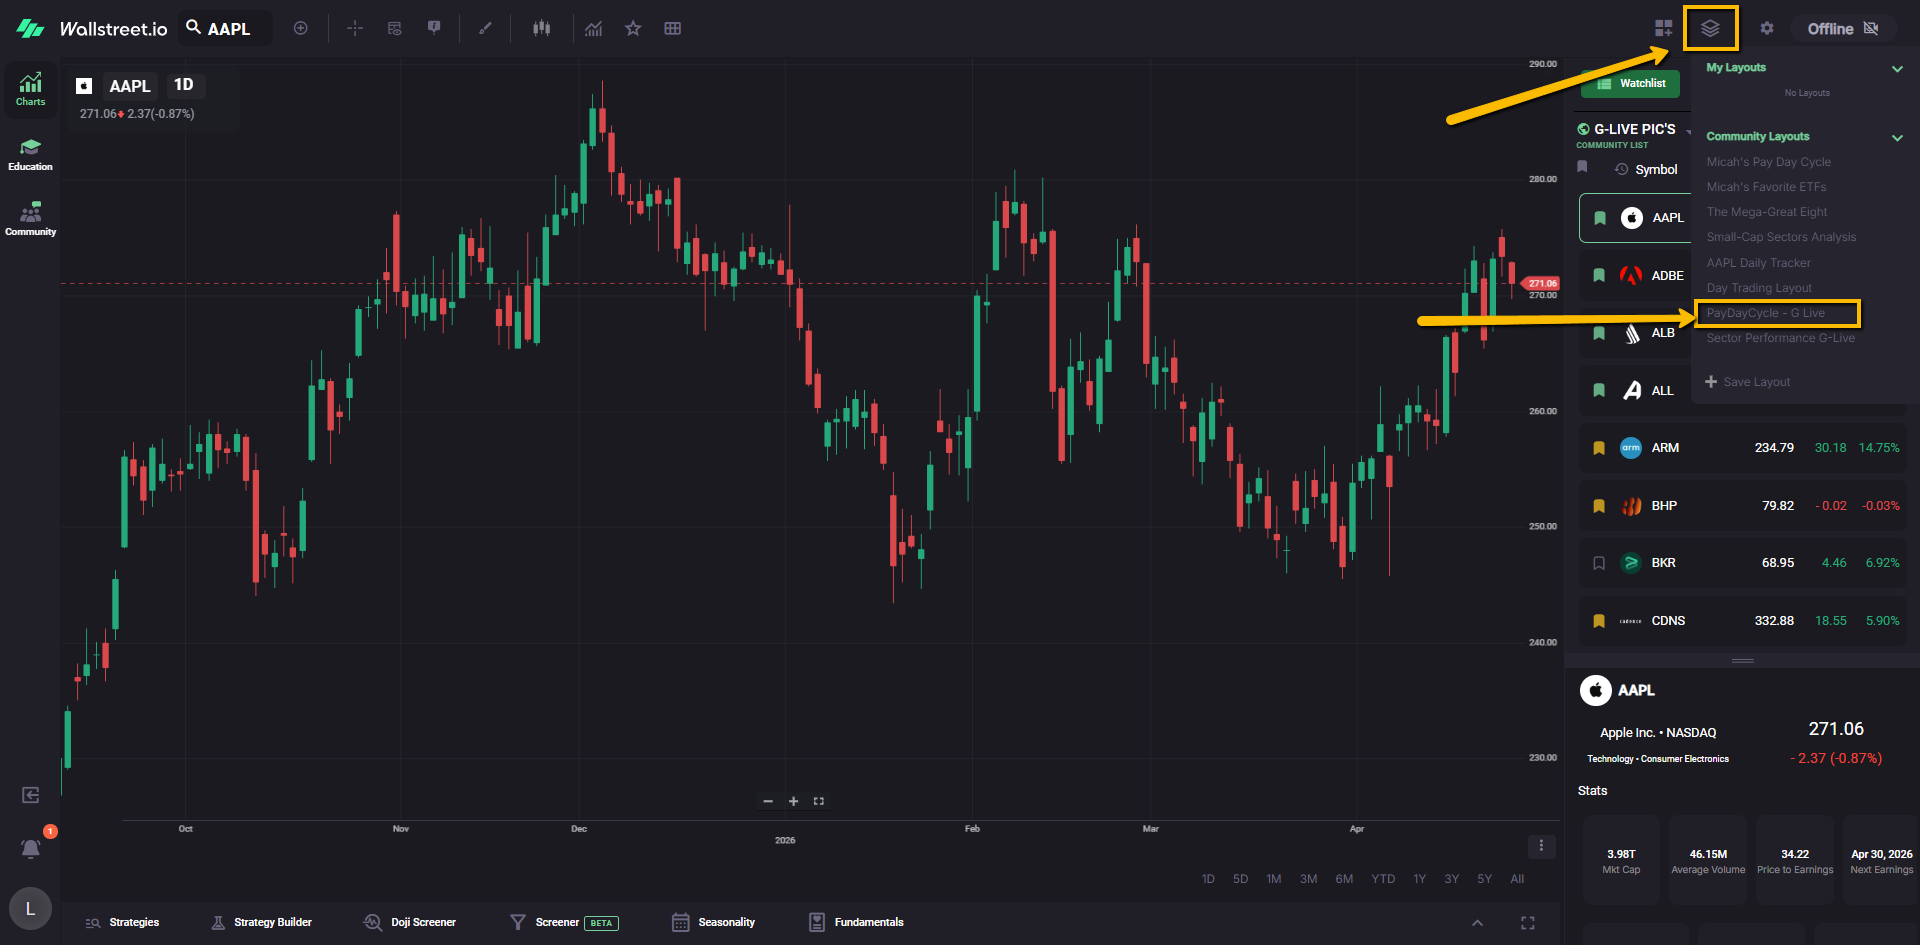The image size is (1920, 945).
Task: Click the AAPL symbol search field
Action: pos(228,29)
